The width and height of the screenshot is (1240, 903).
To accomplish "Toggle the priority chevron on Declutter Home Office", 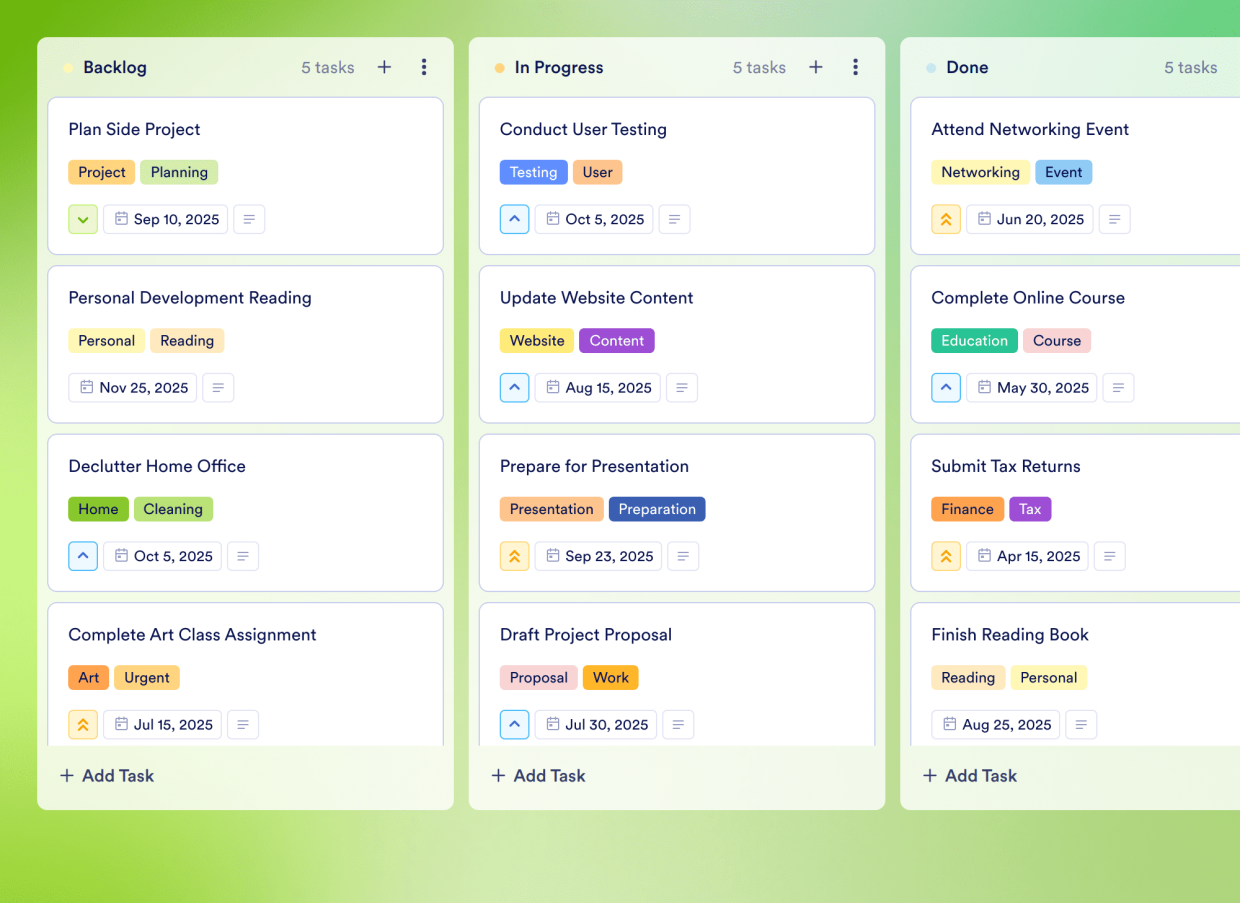I will click(x=83, y=556).
